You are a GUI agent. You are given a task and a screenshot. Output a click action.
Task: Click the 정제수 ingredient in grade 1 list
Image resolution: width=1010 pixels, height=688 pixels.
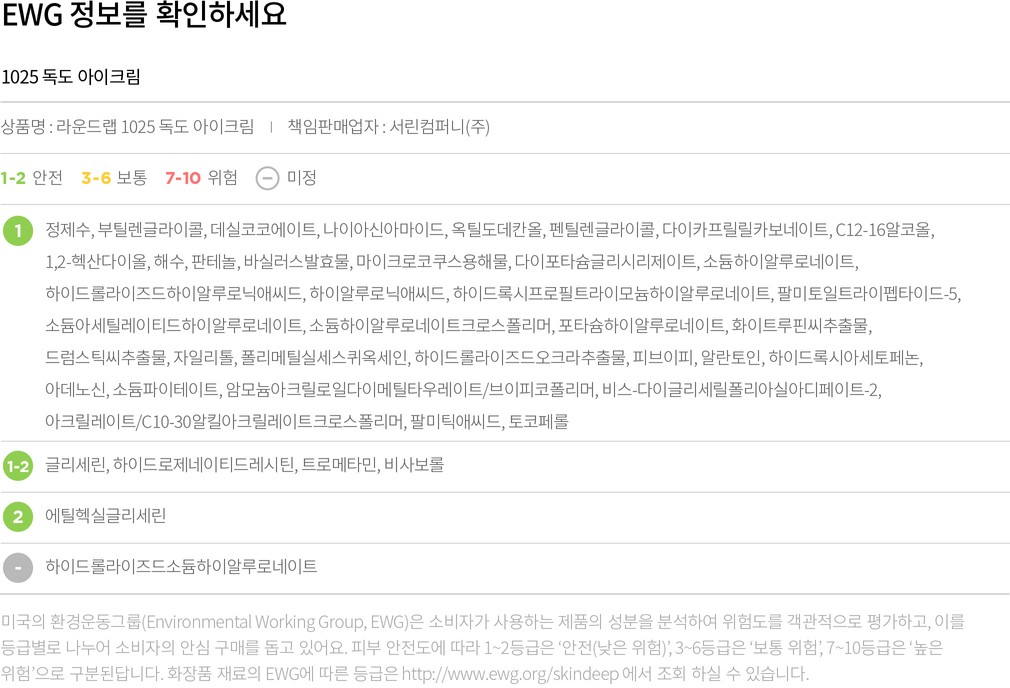(68, 230)
